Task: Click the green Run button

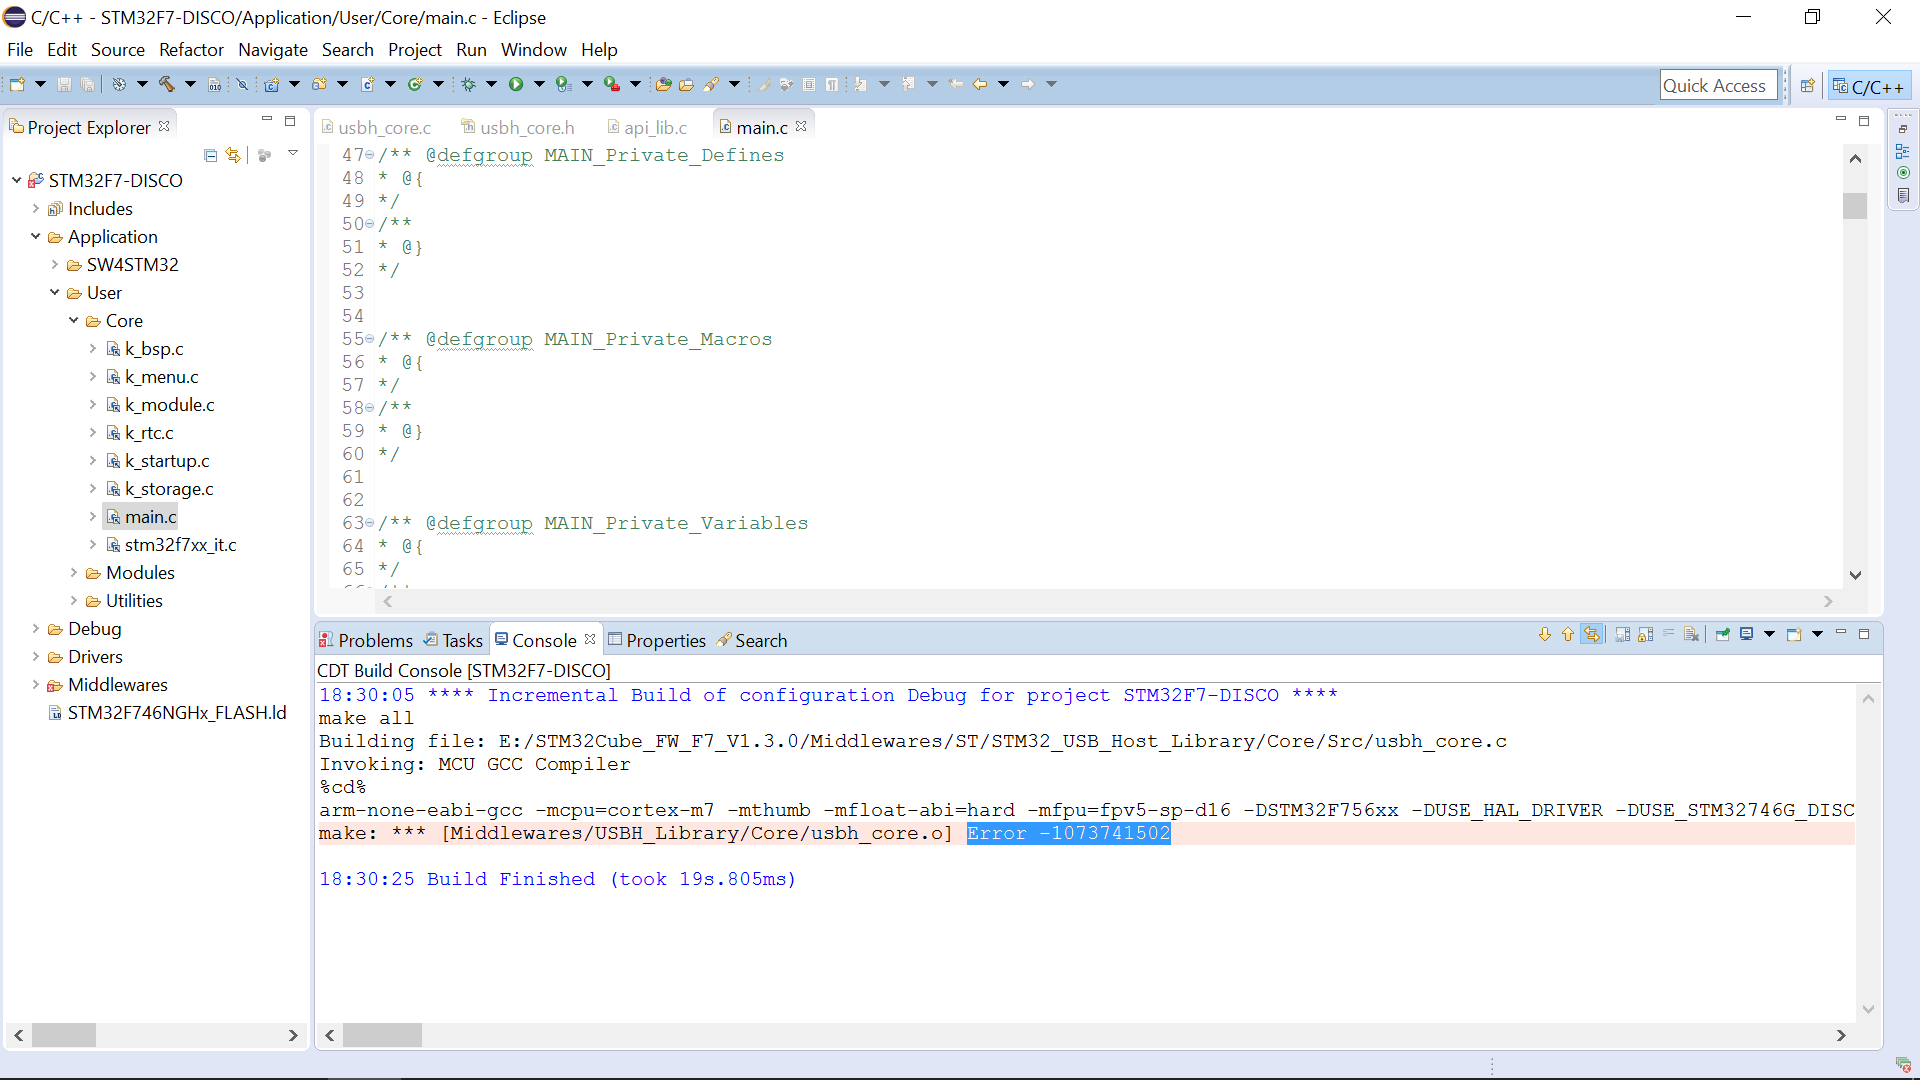Action: [516, 84]
